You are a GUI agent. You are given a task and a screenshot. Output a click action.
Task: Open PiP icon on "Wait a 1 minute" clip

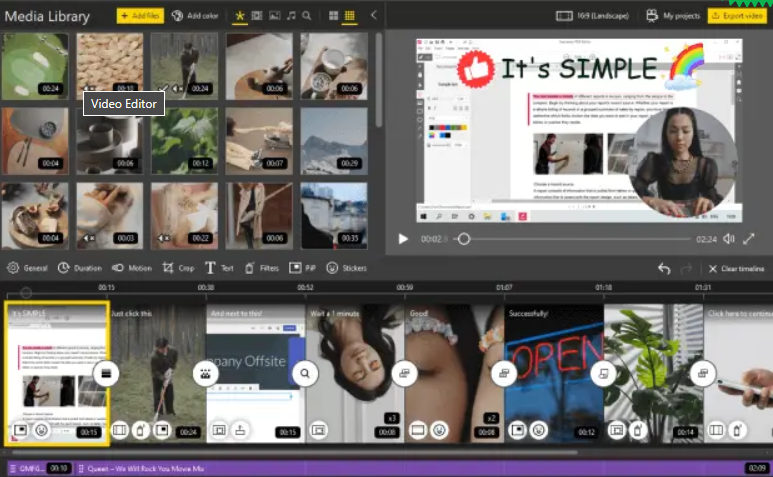(x=319, y=430)
